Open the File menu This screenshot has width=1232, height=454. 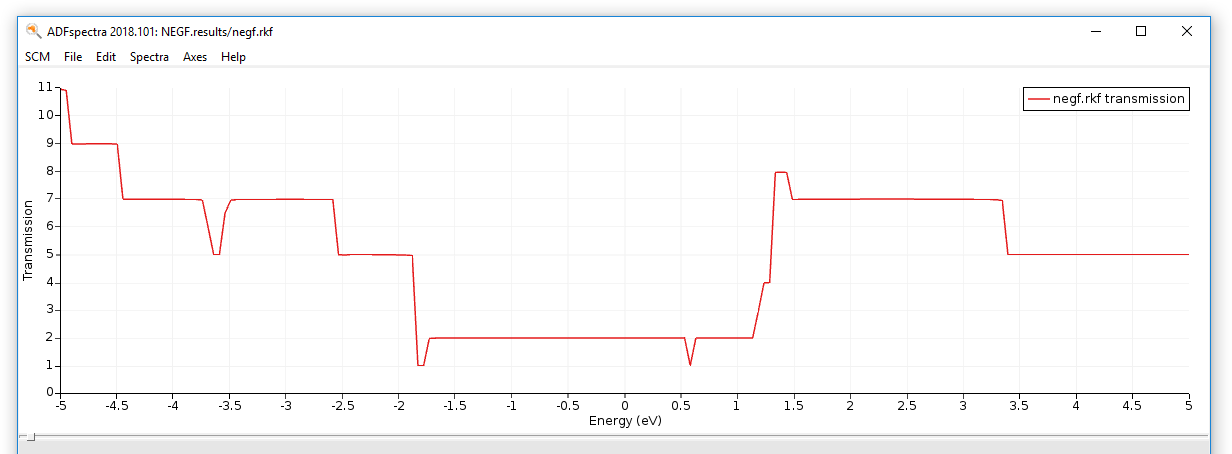[73, 57]
